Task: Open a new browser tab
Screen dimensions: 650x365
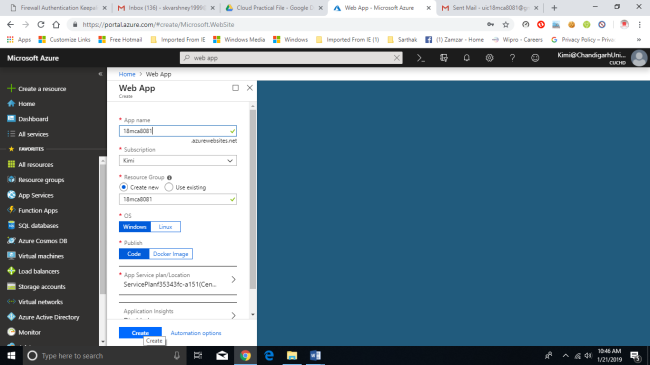Action: coord(554,8)
